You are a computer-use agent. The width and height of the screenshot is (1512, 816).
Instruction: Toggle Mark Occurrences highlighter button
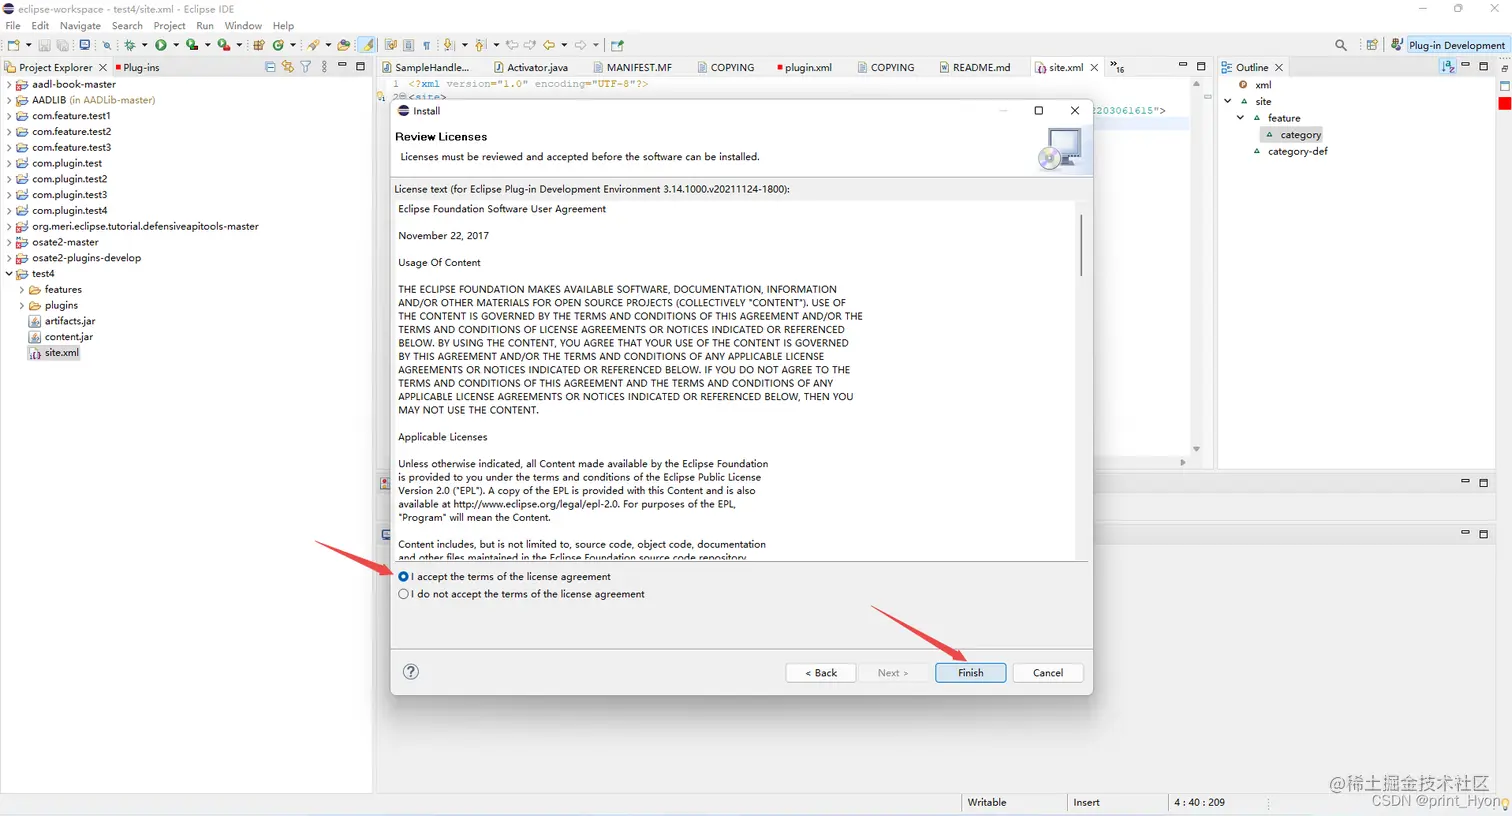point(367,45)
